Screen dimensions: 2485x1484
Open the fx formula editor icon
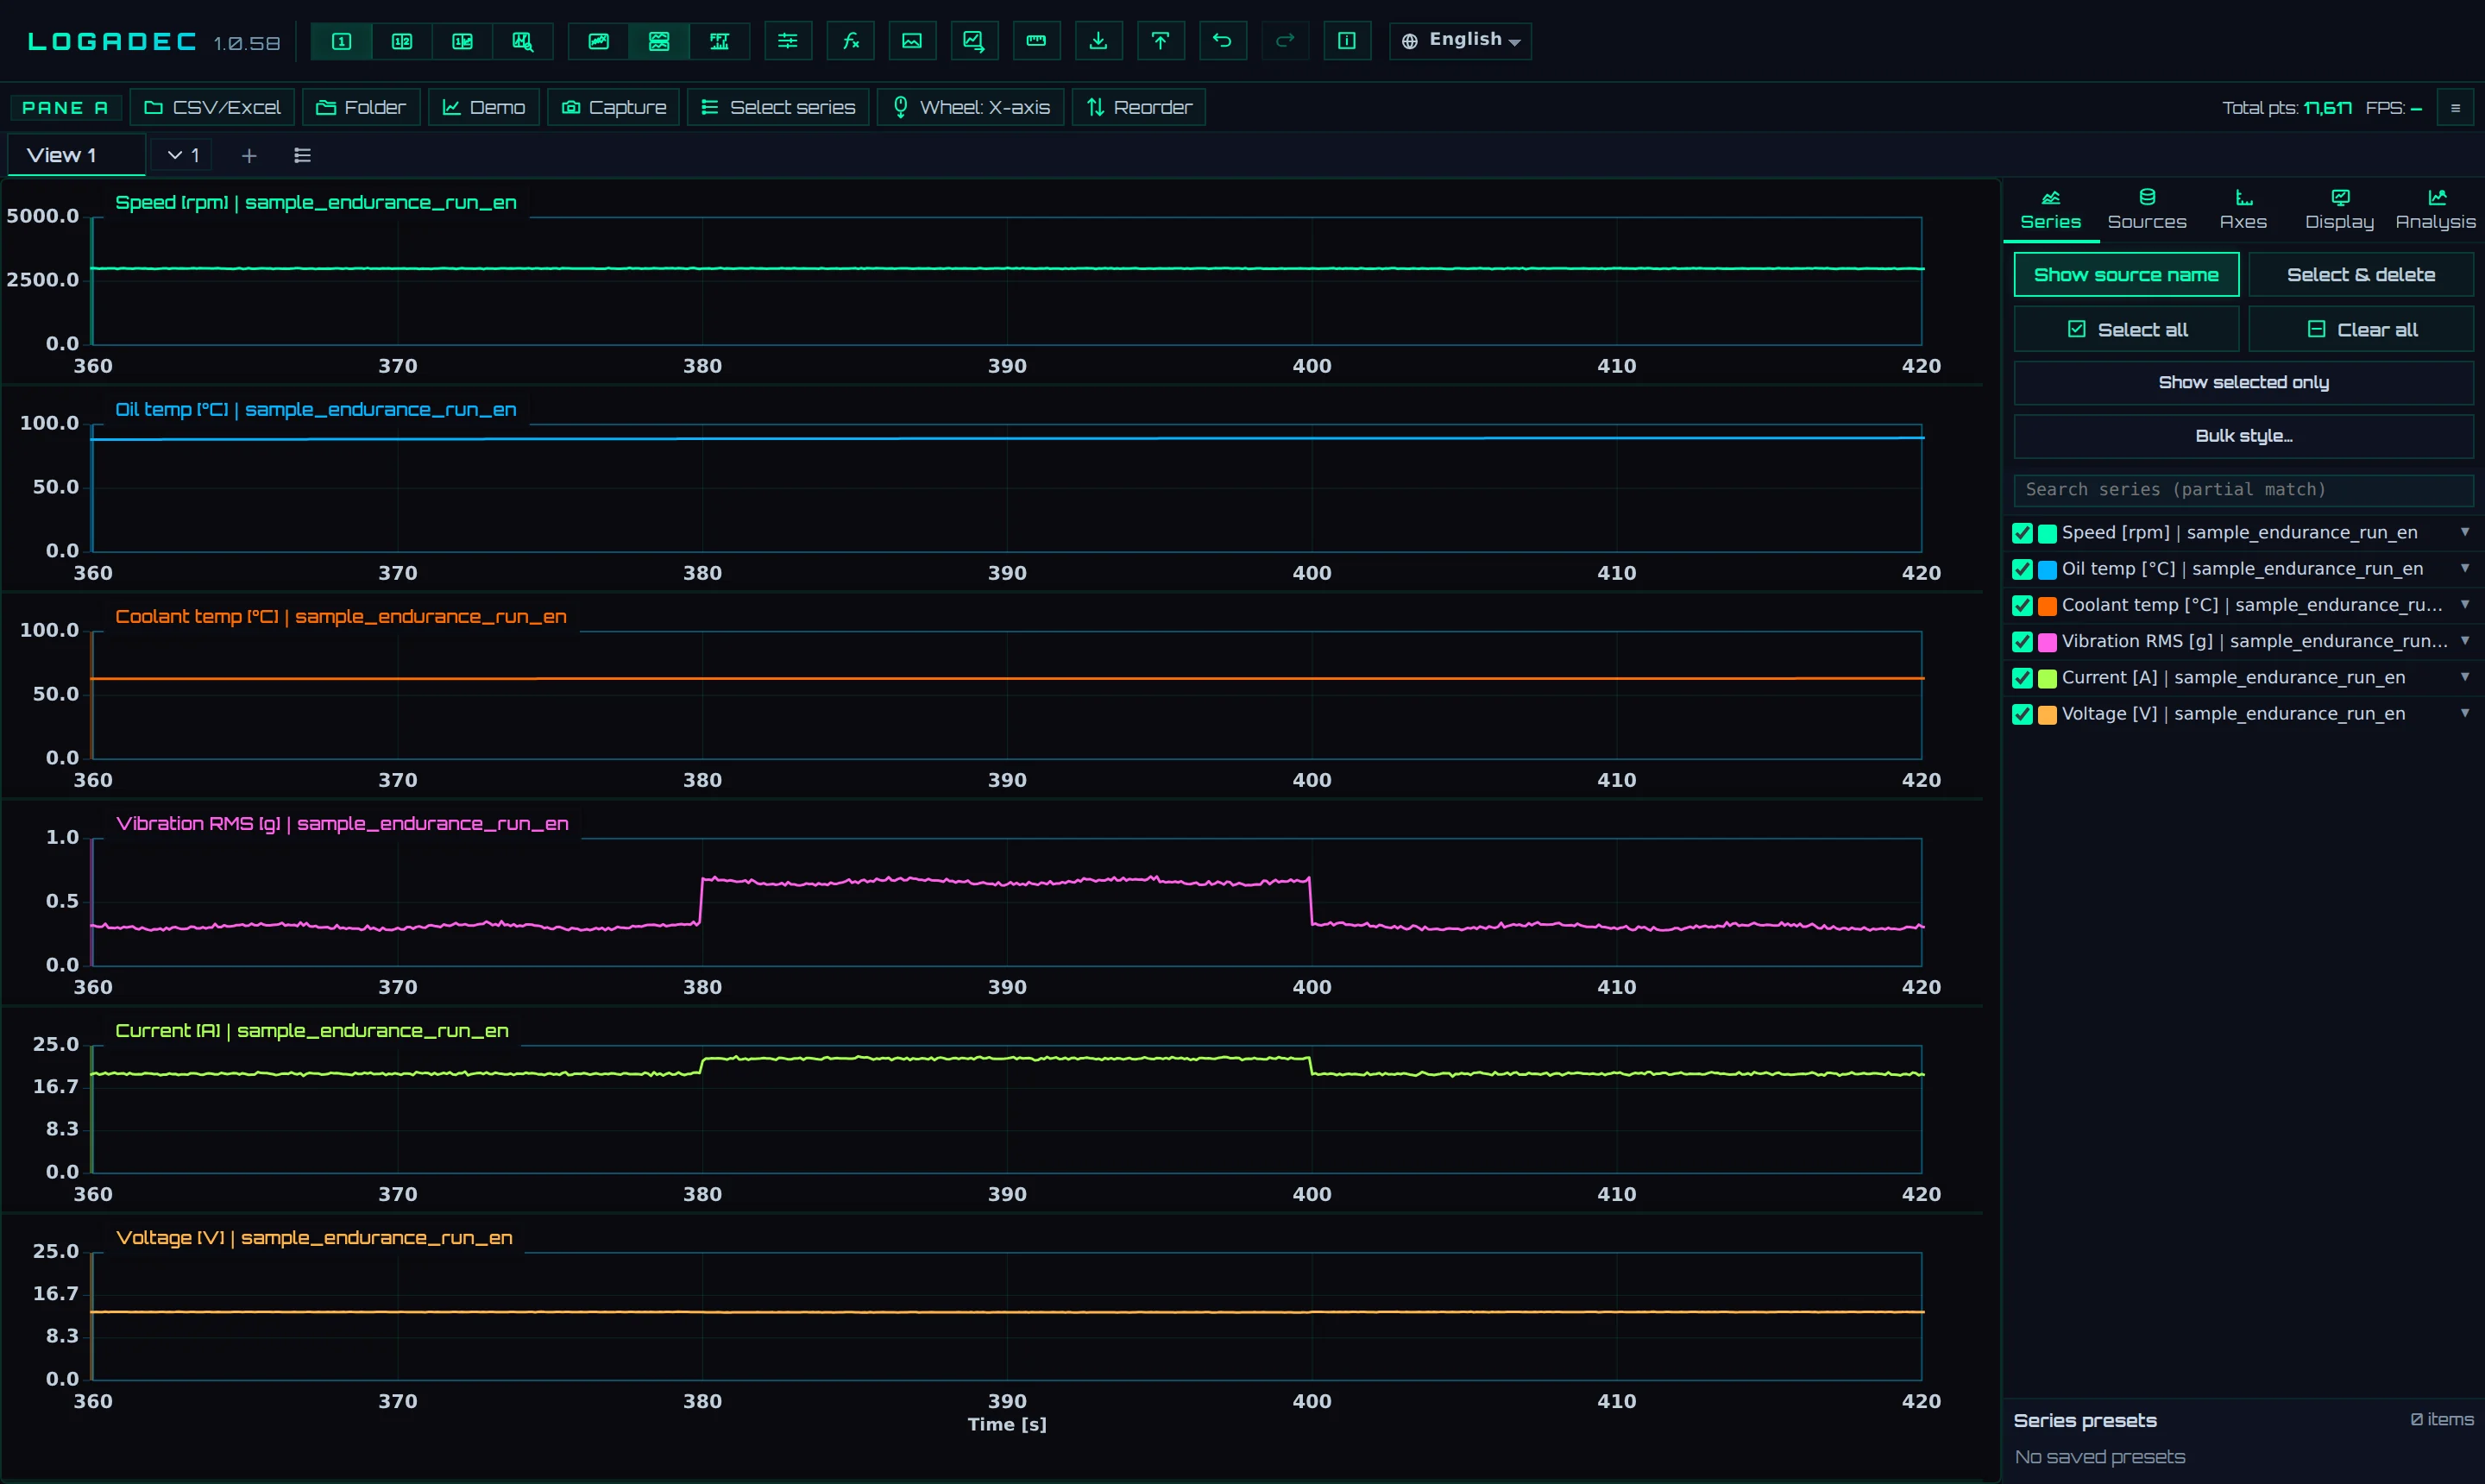851,41
